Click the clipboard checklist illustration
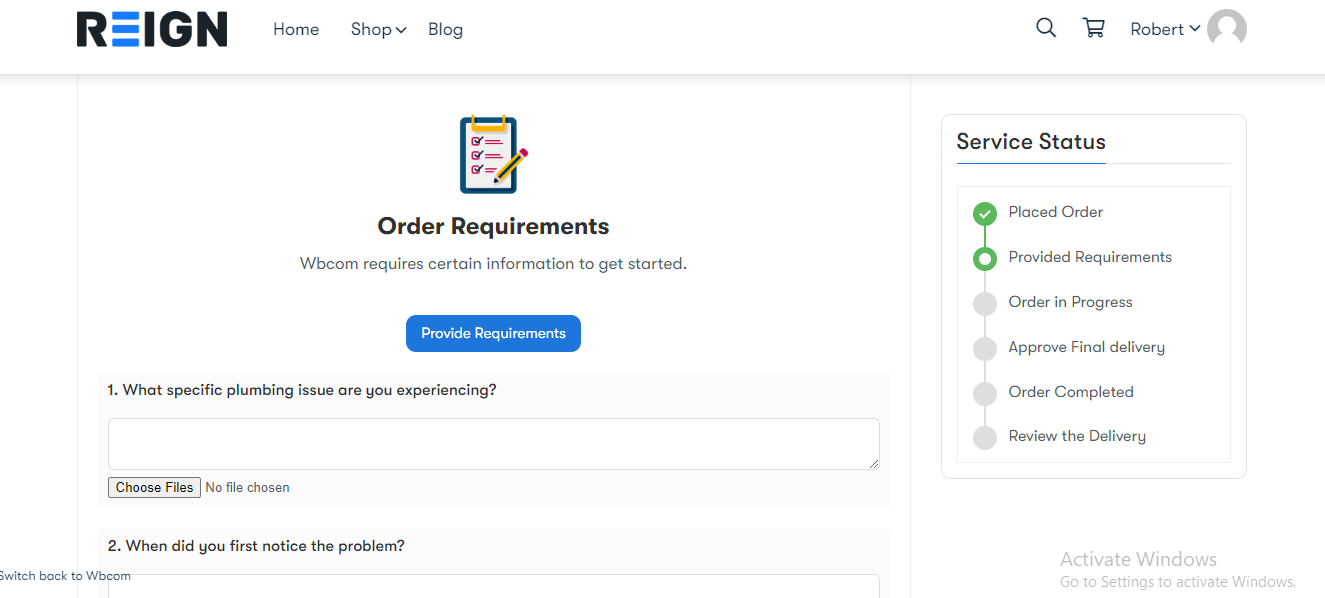 pos(493,154)
